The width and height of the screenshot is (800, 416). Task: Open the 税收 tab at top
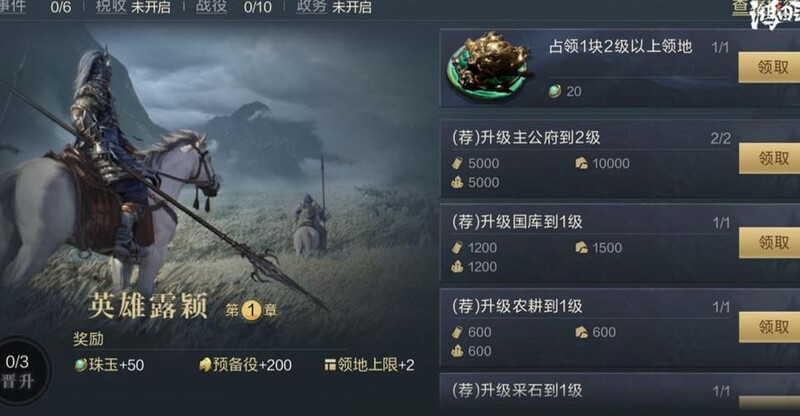point(111,7)
